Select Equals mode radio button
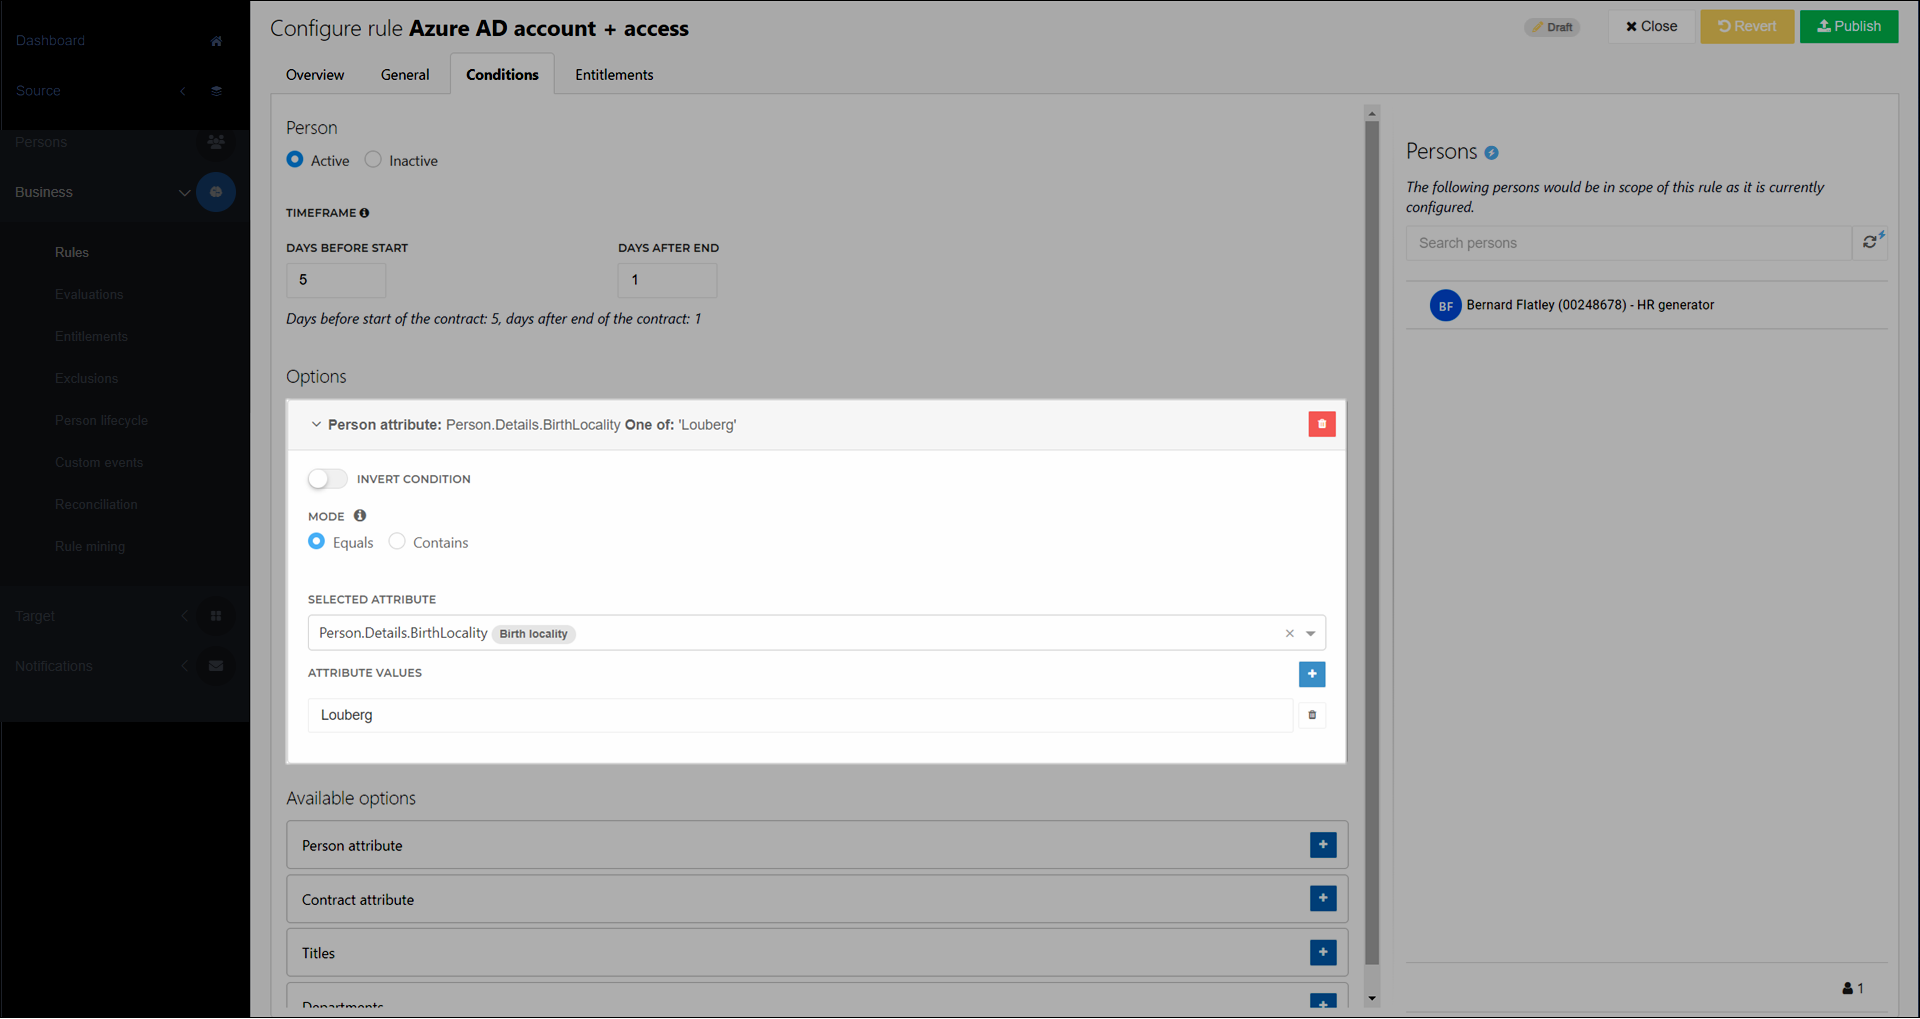This screenshot has width=1920, height=1019. click(317, 541)
